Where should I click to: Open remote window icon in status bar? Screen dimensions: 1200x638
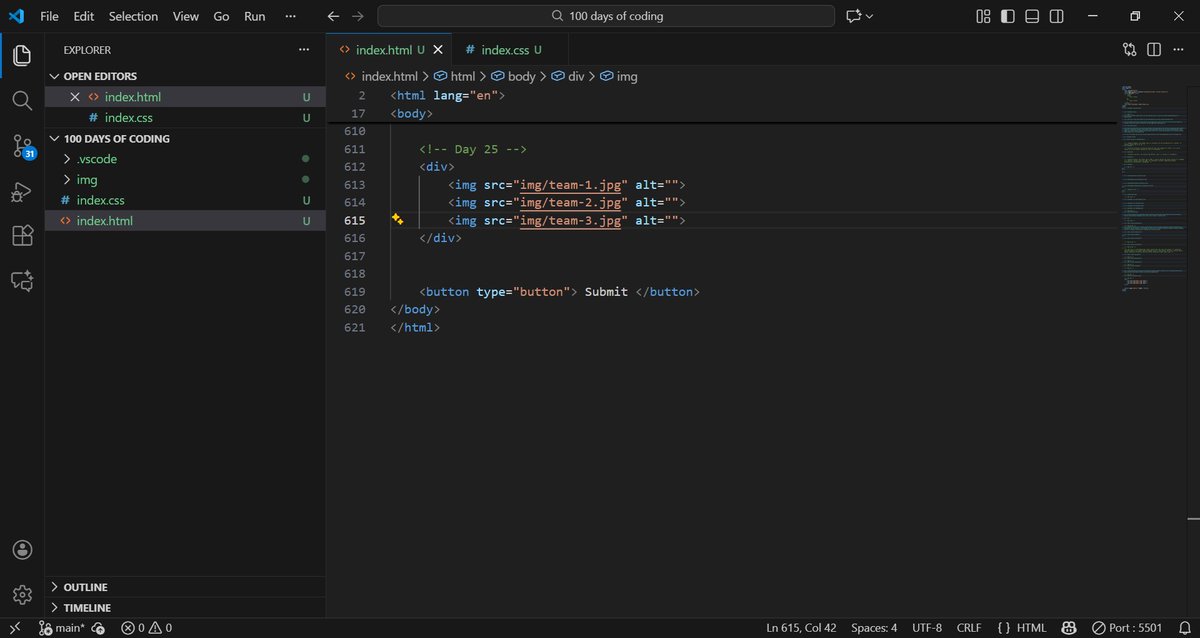(15, 628)
